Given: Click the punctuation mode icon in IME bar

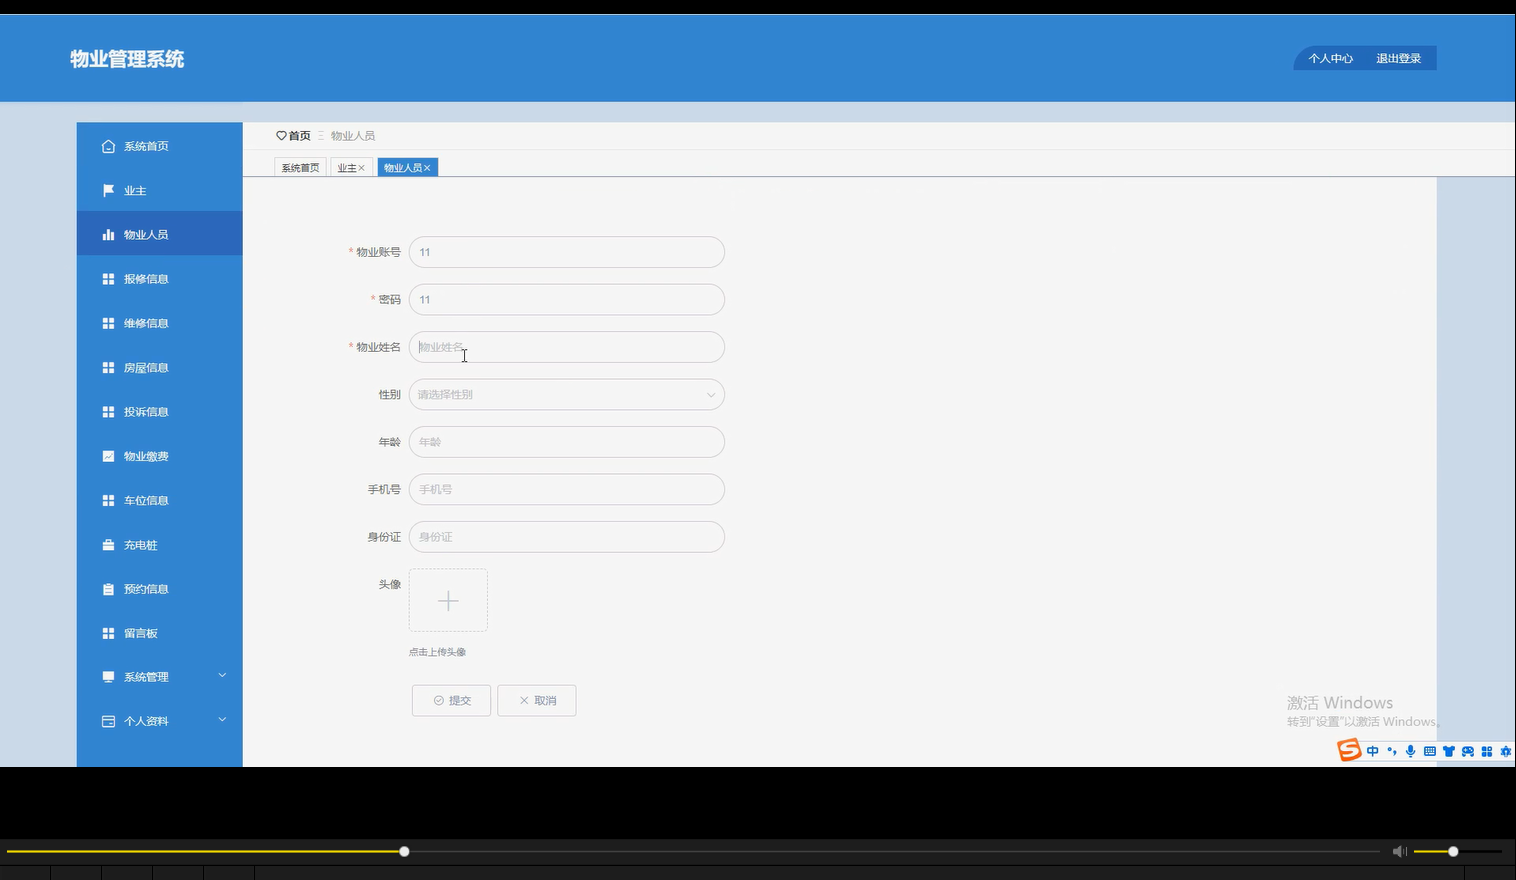Looking at the screenshot, I should tap(1391, 751).
